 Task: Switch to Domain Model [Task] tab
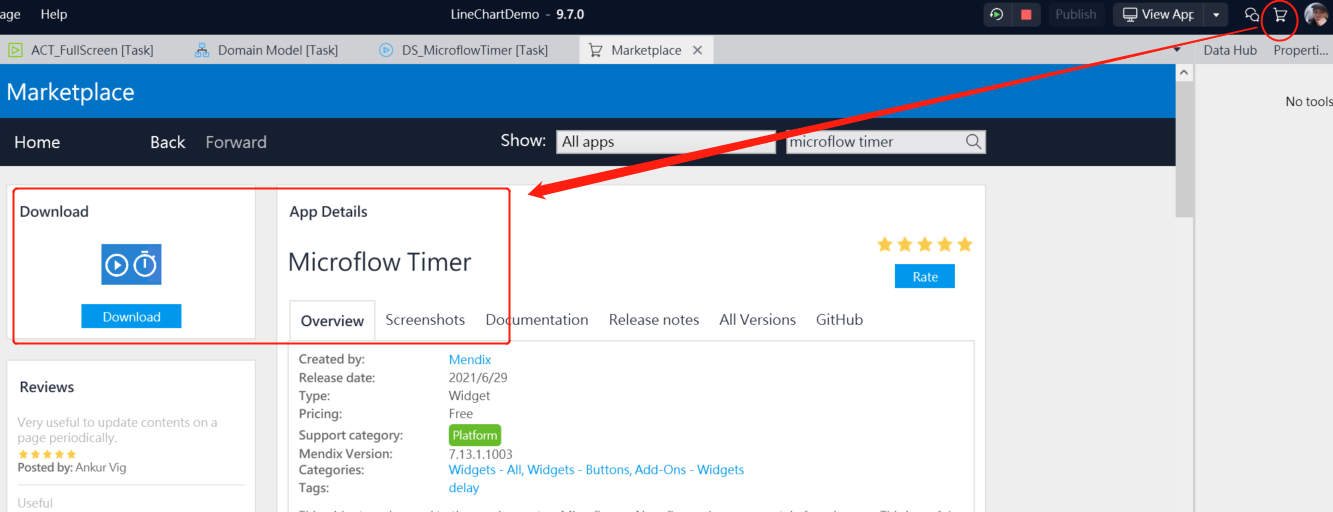(266, 50)
